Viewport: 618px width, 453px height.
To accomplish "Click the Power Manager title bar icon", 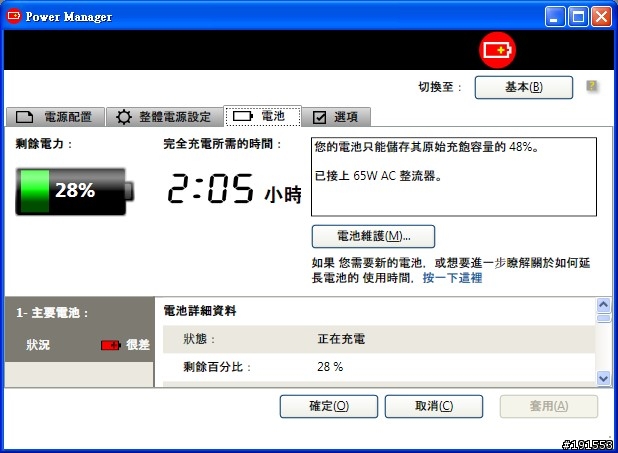I will (14, 16).
